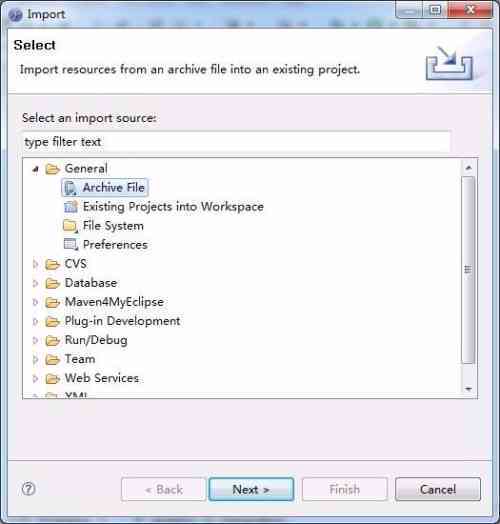This screenshot has width=500, height=524.
Task: Expand the Run/Debug category
Action: click(x=35, y=340)
